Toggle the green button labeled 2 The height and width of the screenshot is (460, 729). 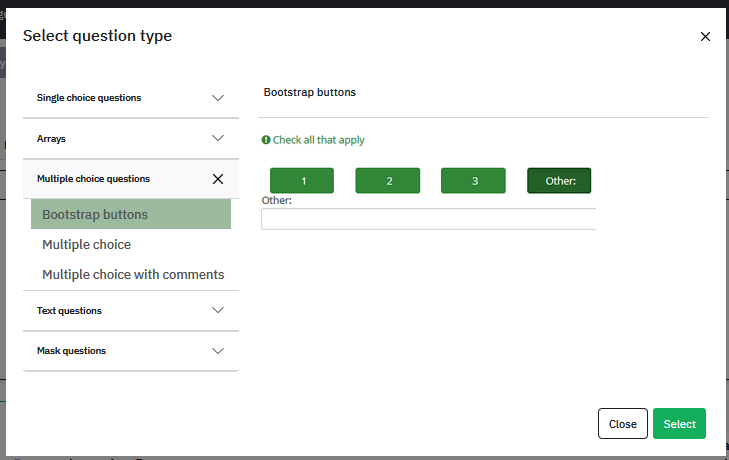click(388, 180)
